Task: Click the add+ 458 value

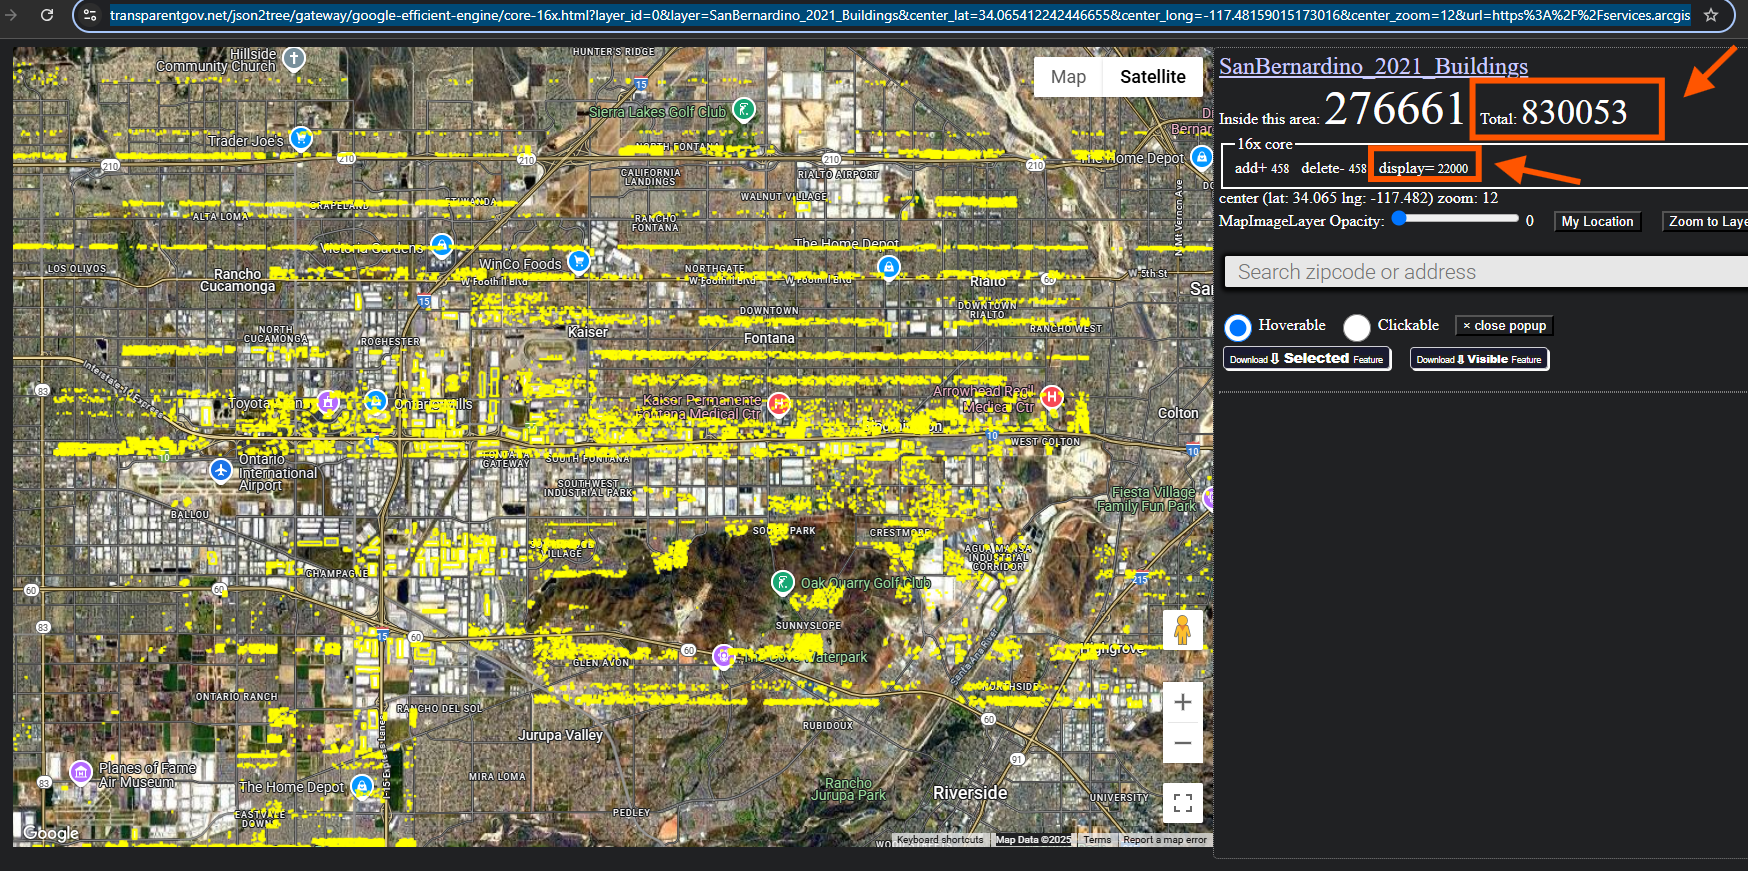Action: point(1262,168)
